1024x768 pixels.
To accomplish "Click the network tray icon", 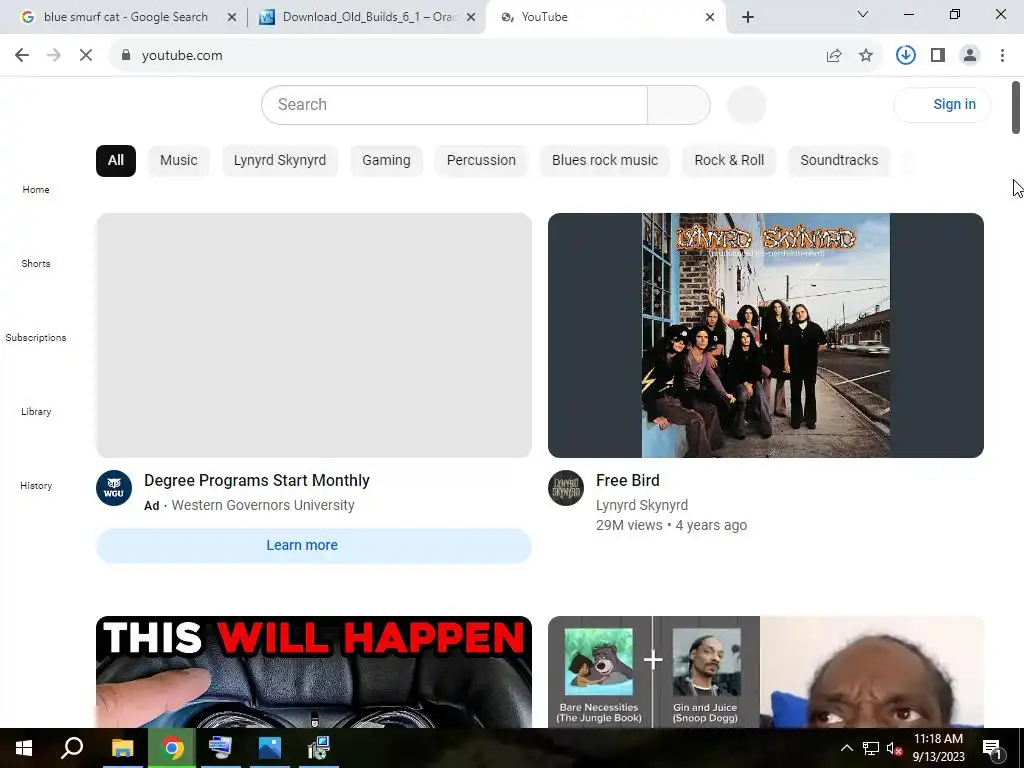I will click(x=871, y=748).
